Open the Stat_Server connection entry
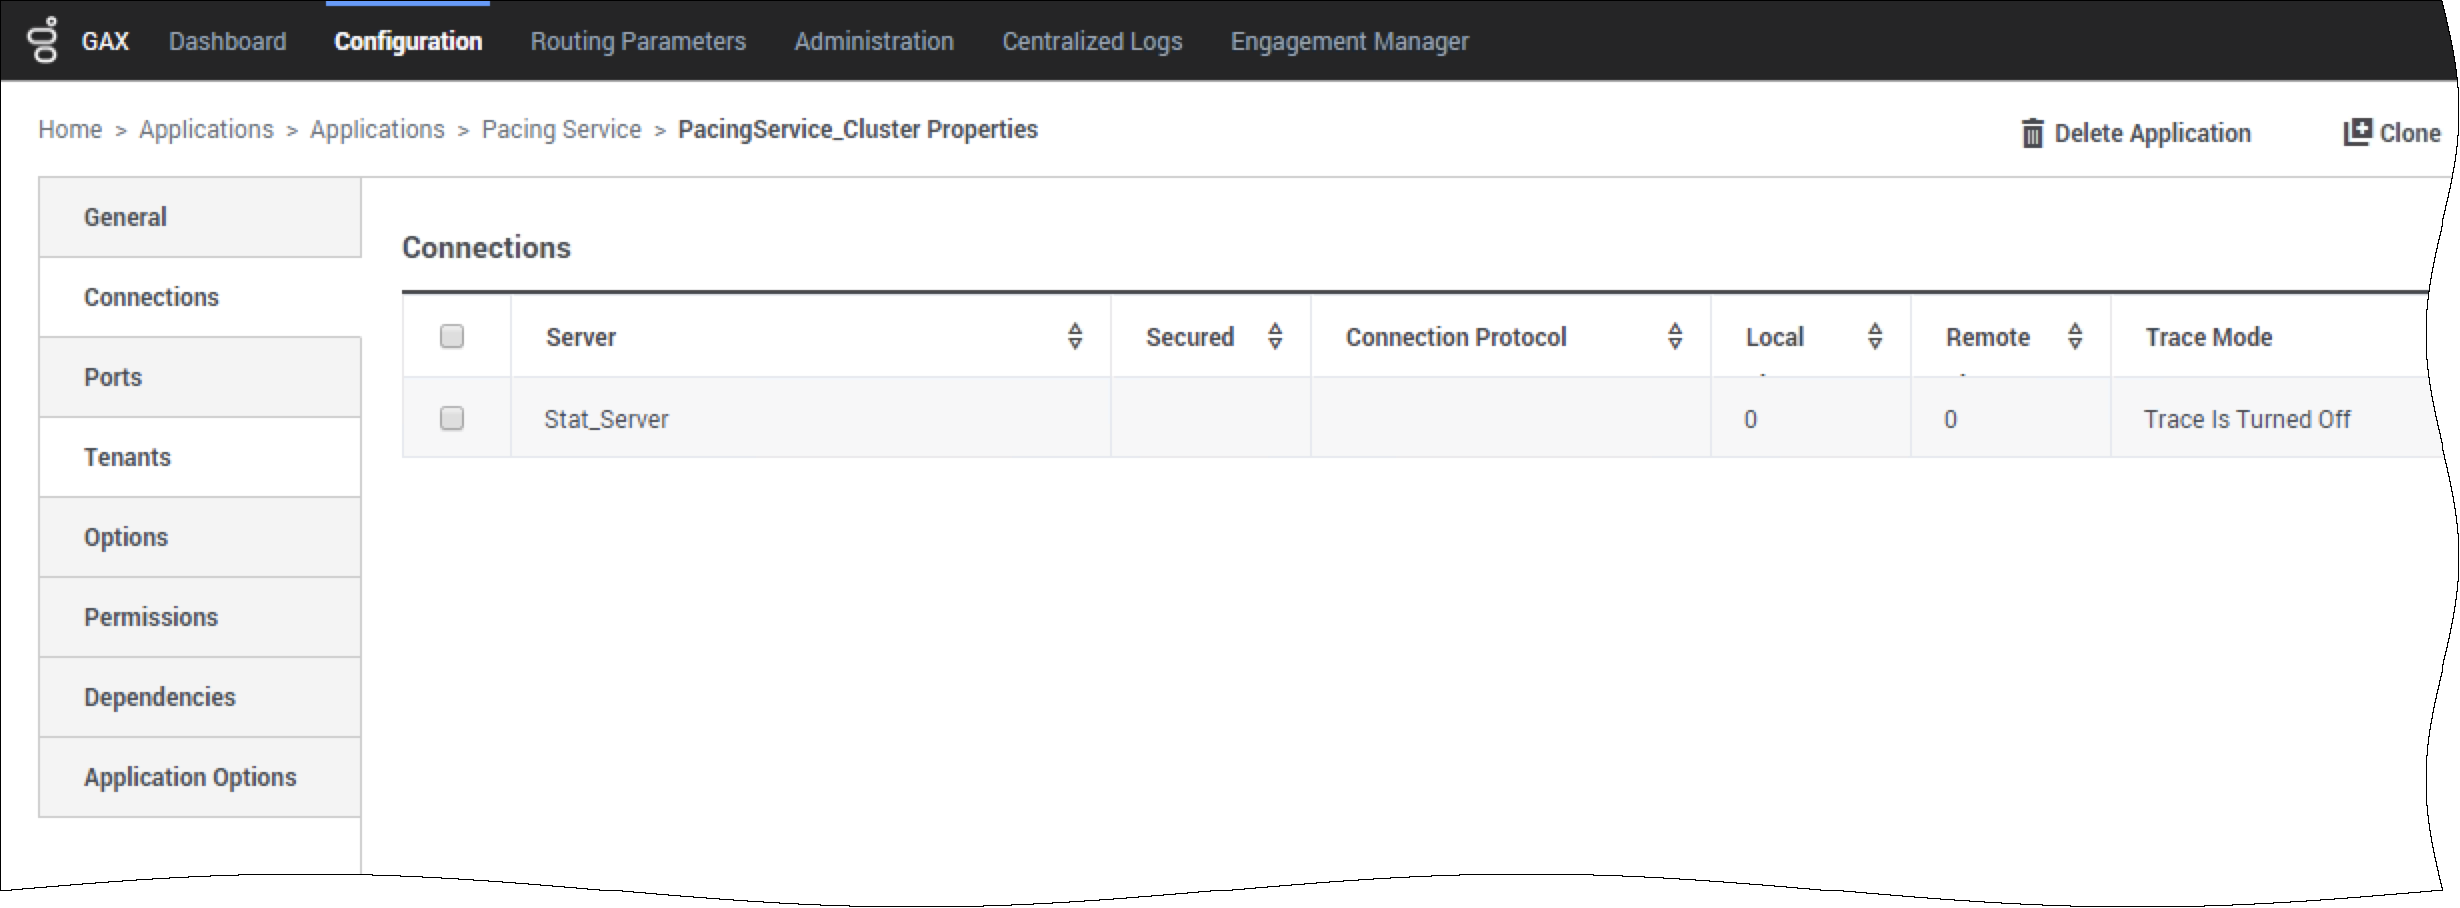The image size is (2460, 908). pyautogui.click(x=606, y=419)
